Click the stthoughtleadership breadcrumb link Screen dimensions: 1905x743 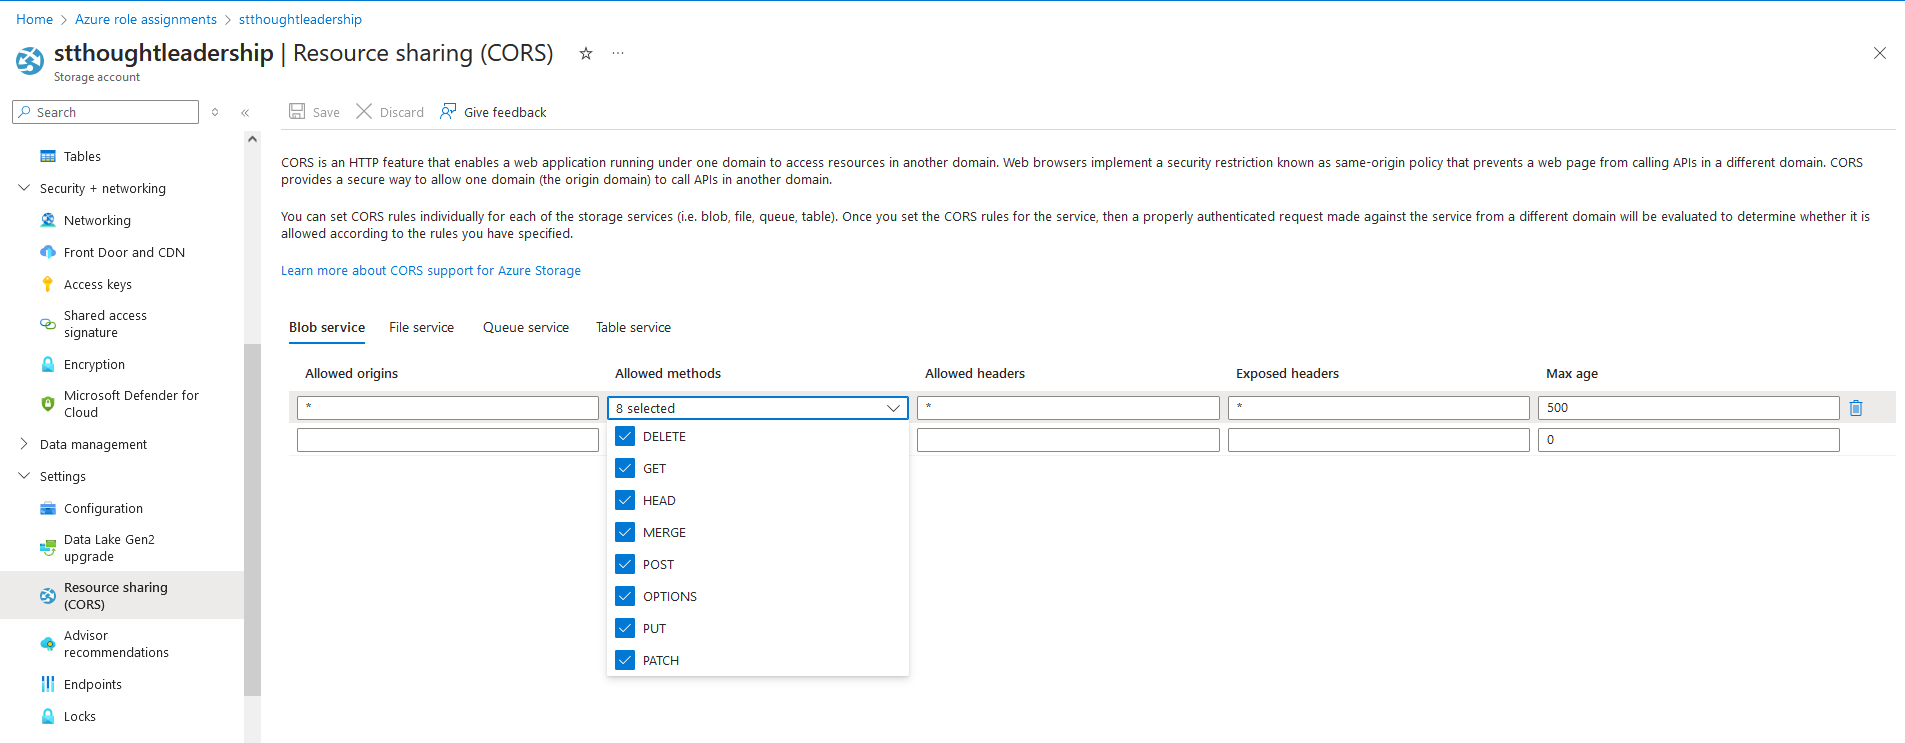click(300, 19)
